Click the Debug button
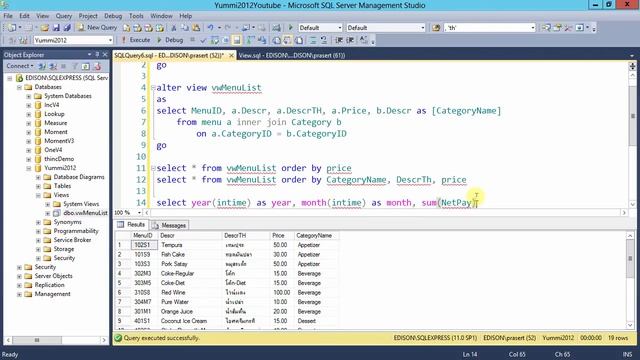This screenshot has height=360, width=640. [x=170, y=40]
